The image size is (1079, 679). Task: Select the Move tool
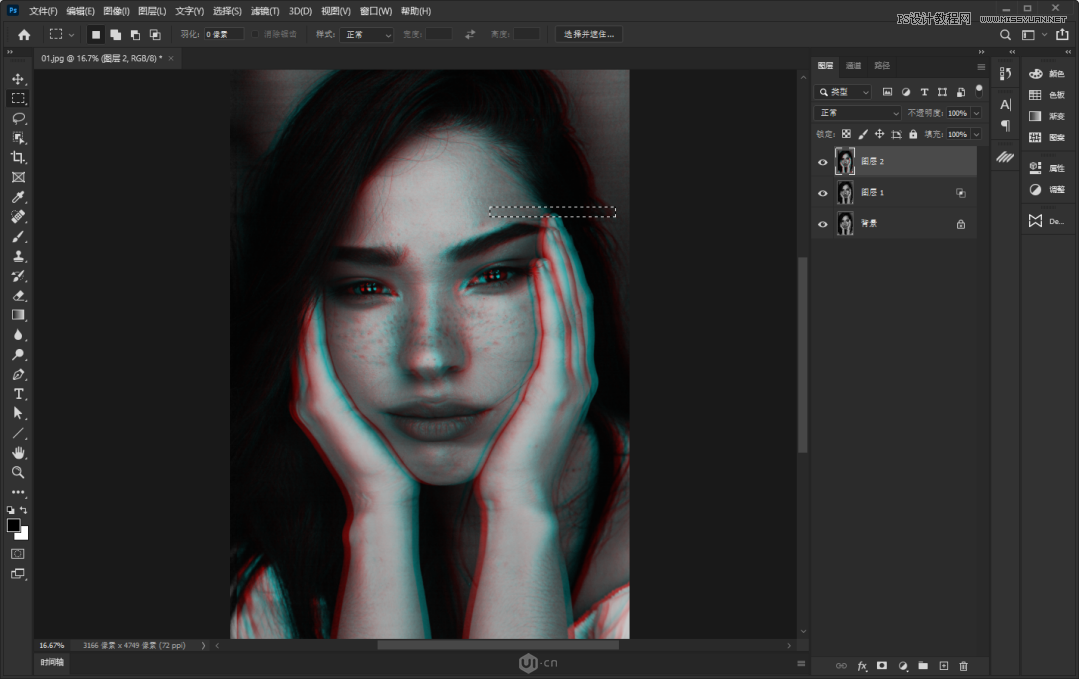coord(18,78)
